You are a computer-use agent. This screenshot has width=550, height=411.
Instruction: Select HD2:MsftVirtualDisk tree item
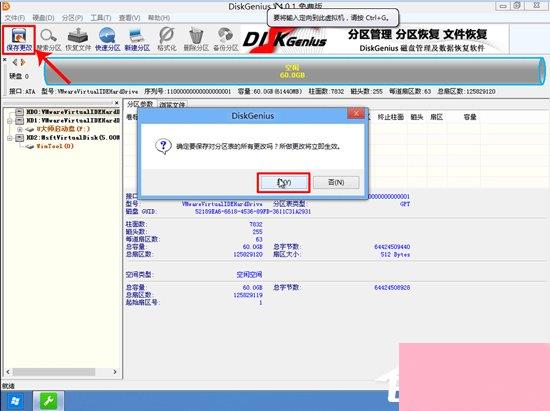click(x=73, y=138)
